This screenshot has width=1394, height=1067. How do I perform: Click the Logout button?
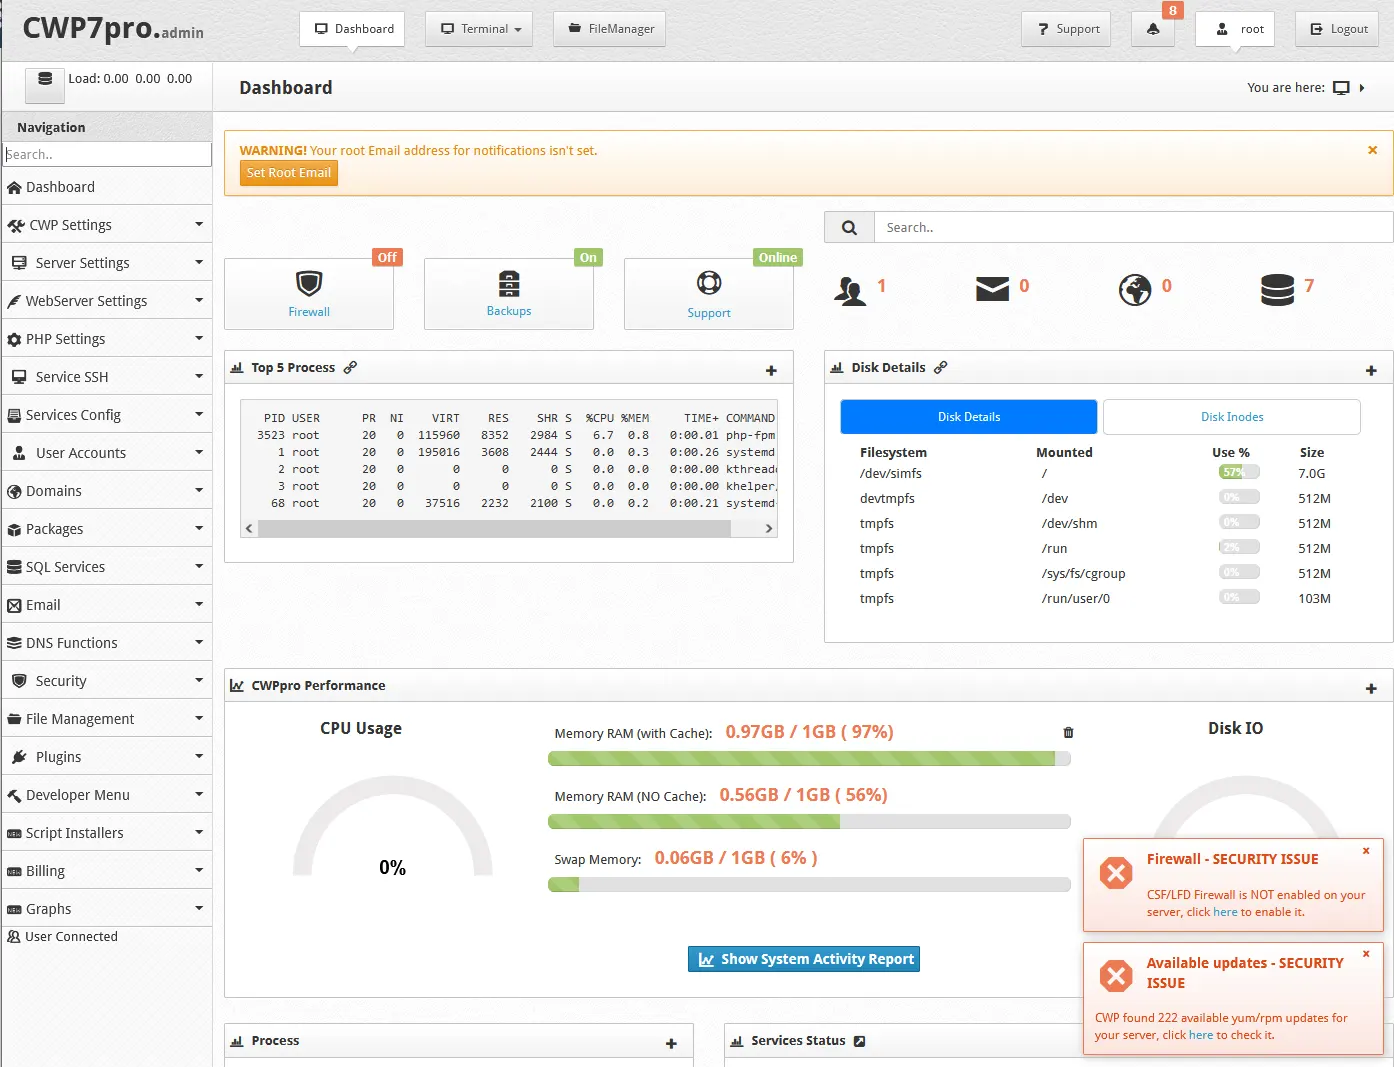click(x=1337, y=29)
